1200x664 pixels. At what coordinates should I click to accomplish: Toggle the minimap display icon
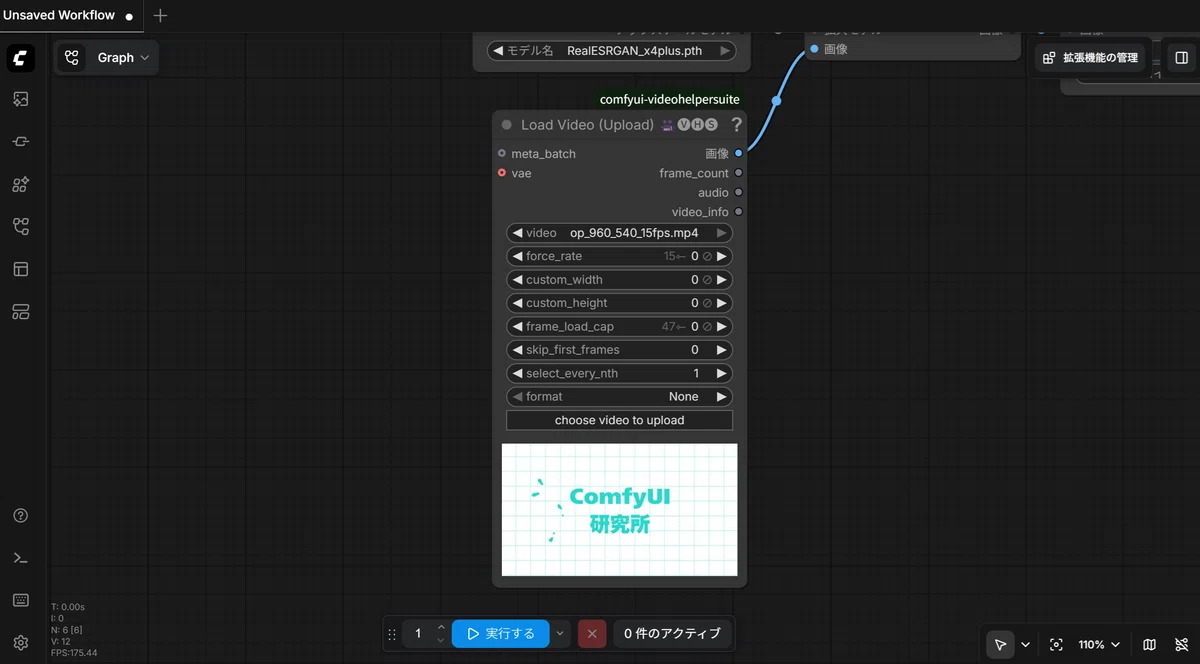click(x=1149, y=645)
